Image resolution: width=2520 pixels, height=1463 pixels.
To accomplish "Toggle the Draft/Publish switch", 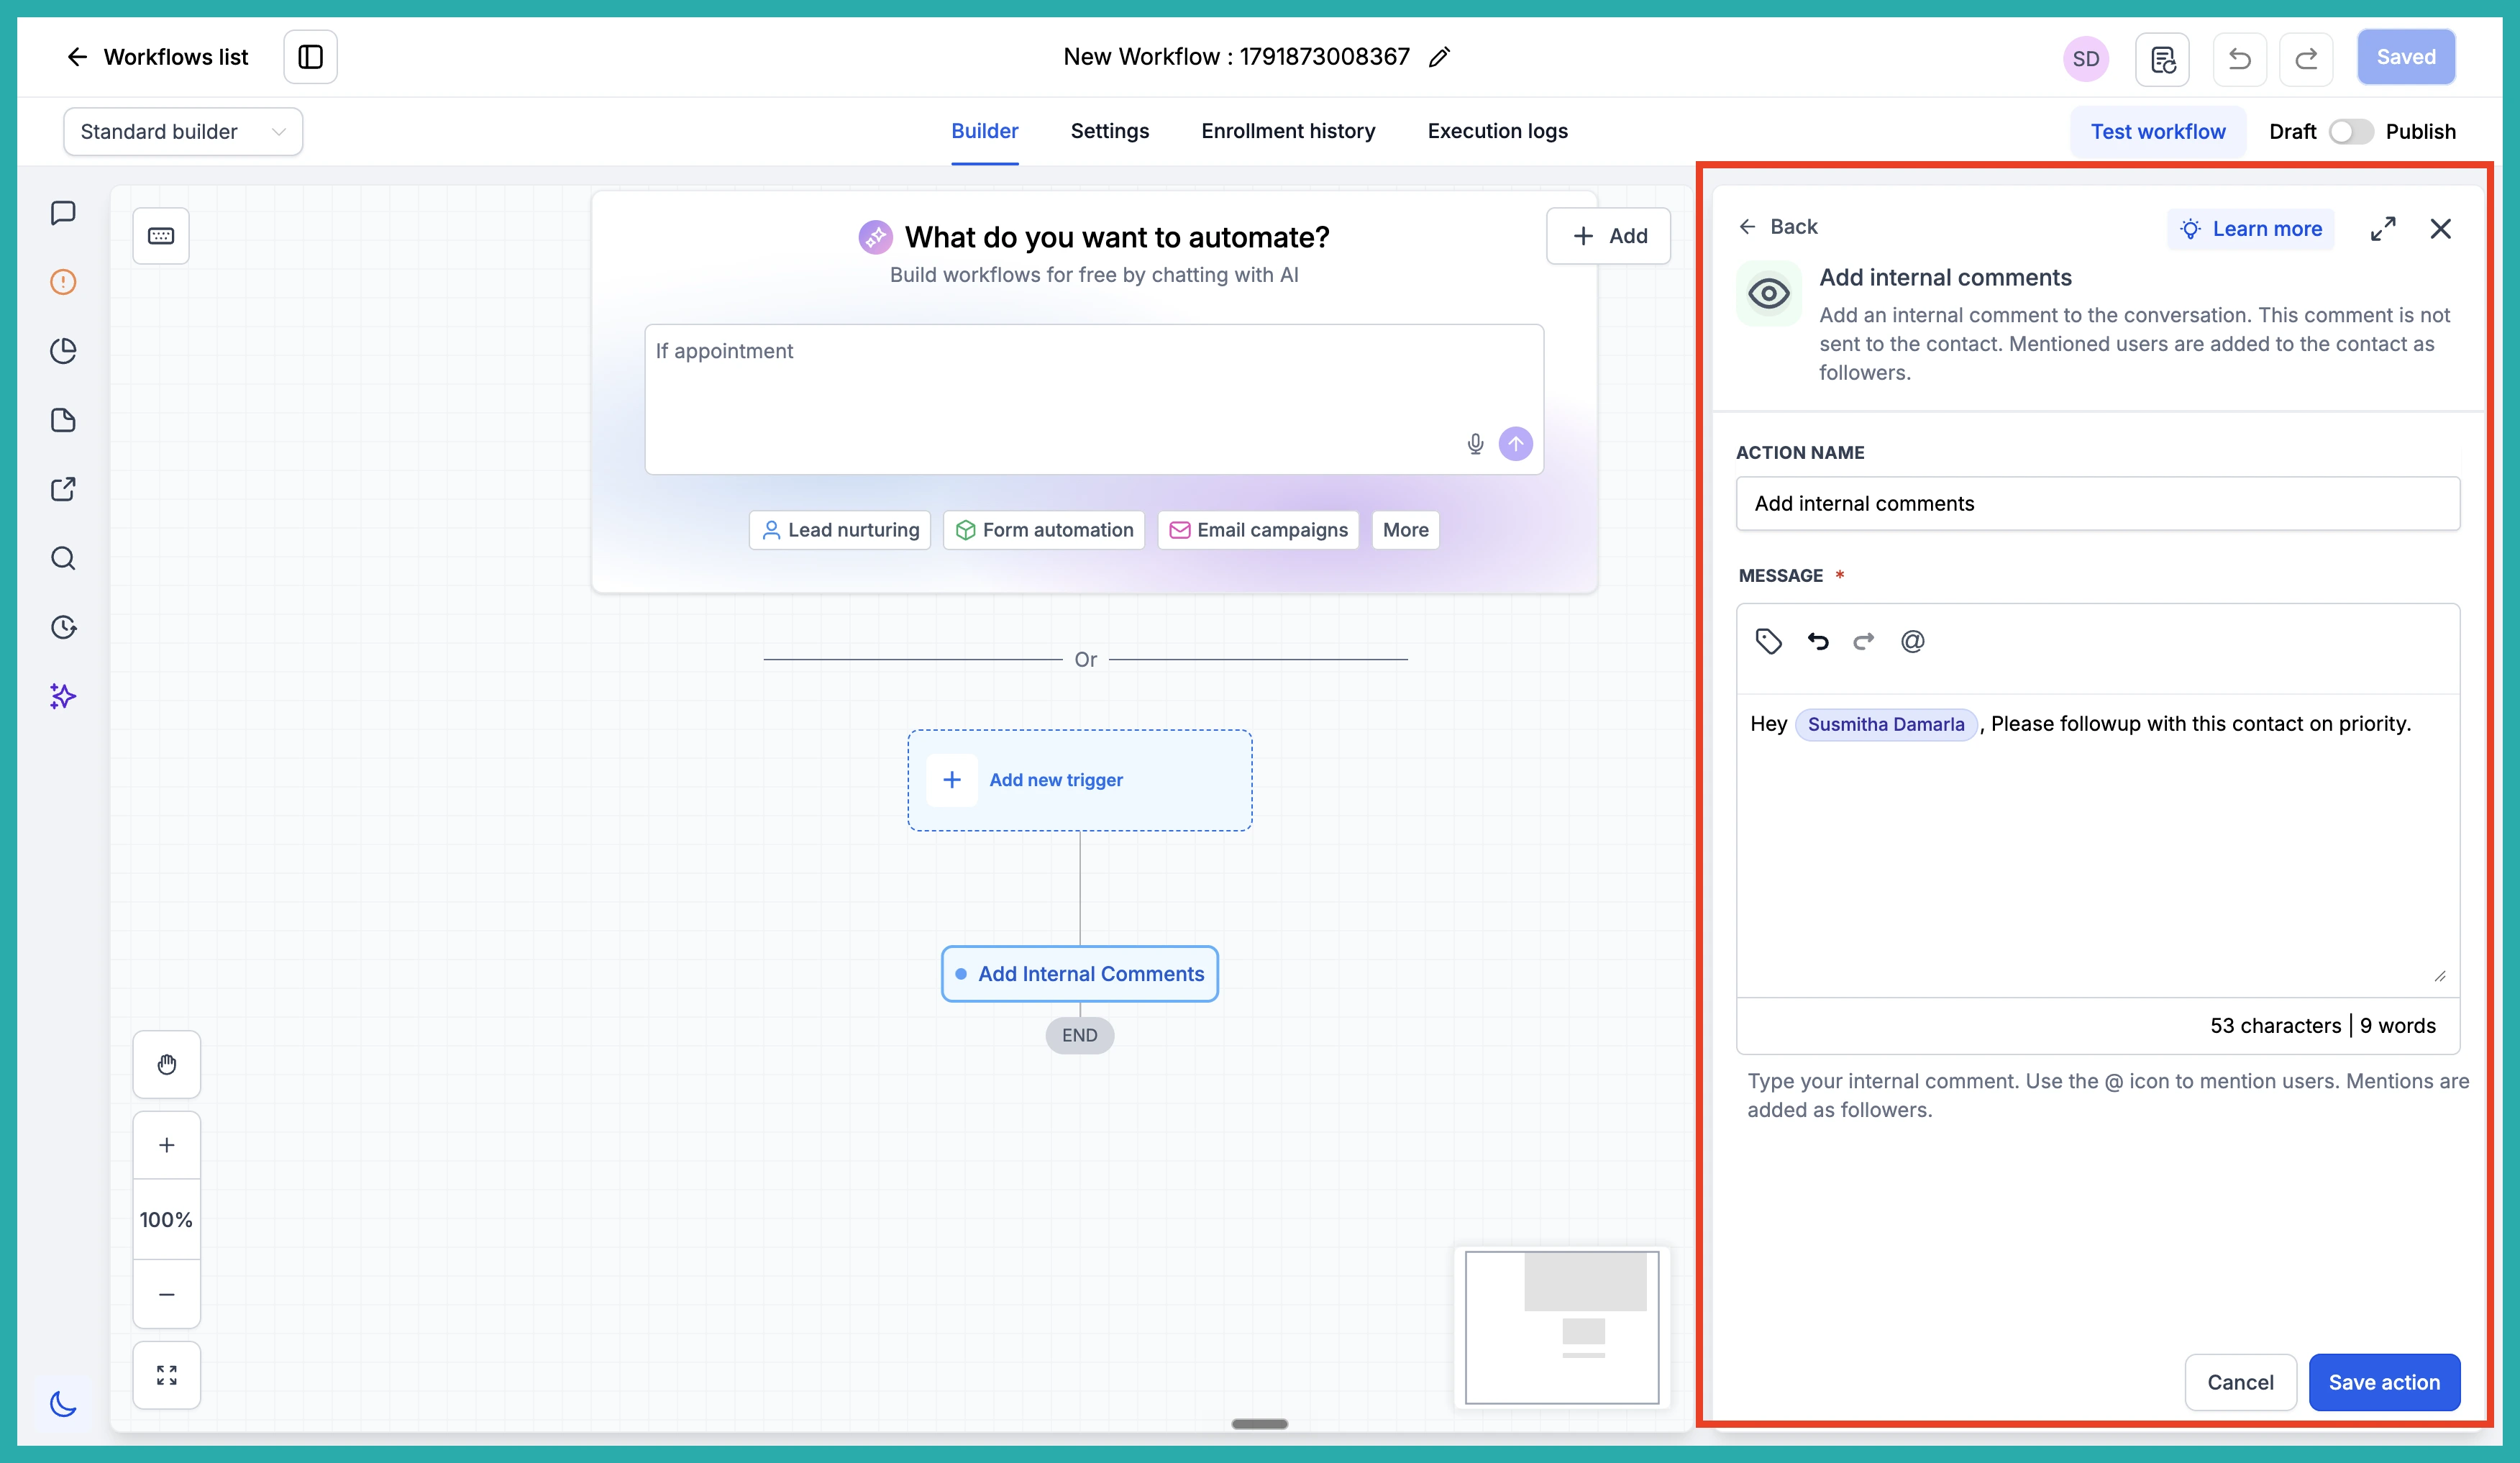I will [x=2351, y=132].
